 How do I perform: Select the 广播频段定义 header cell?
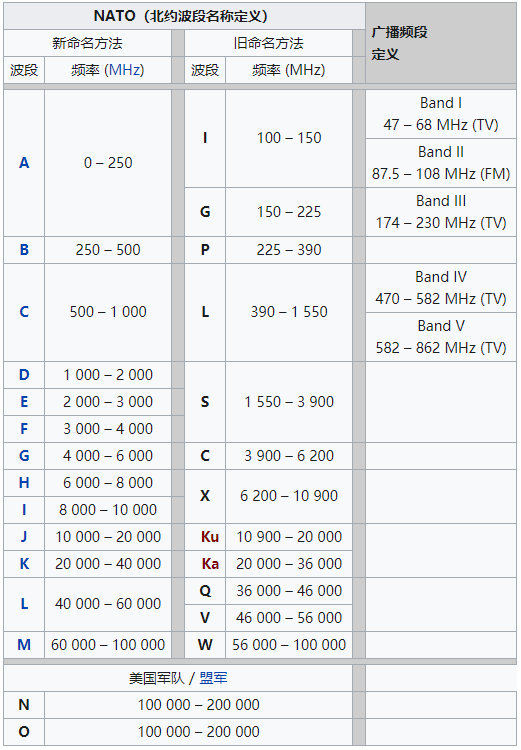[x=441, y=43]
